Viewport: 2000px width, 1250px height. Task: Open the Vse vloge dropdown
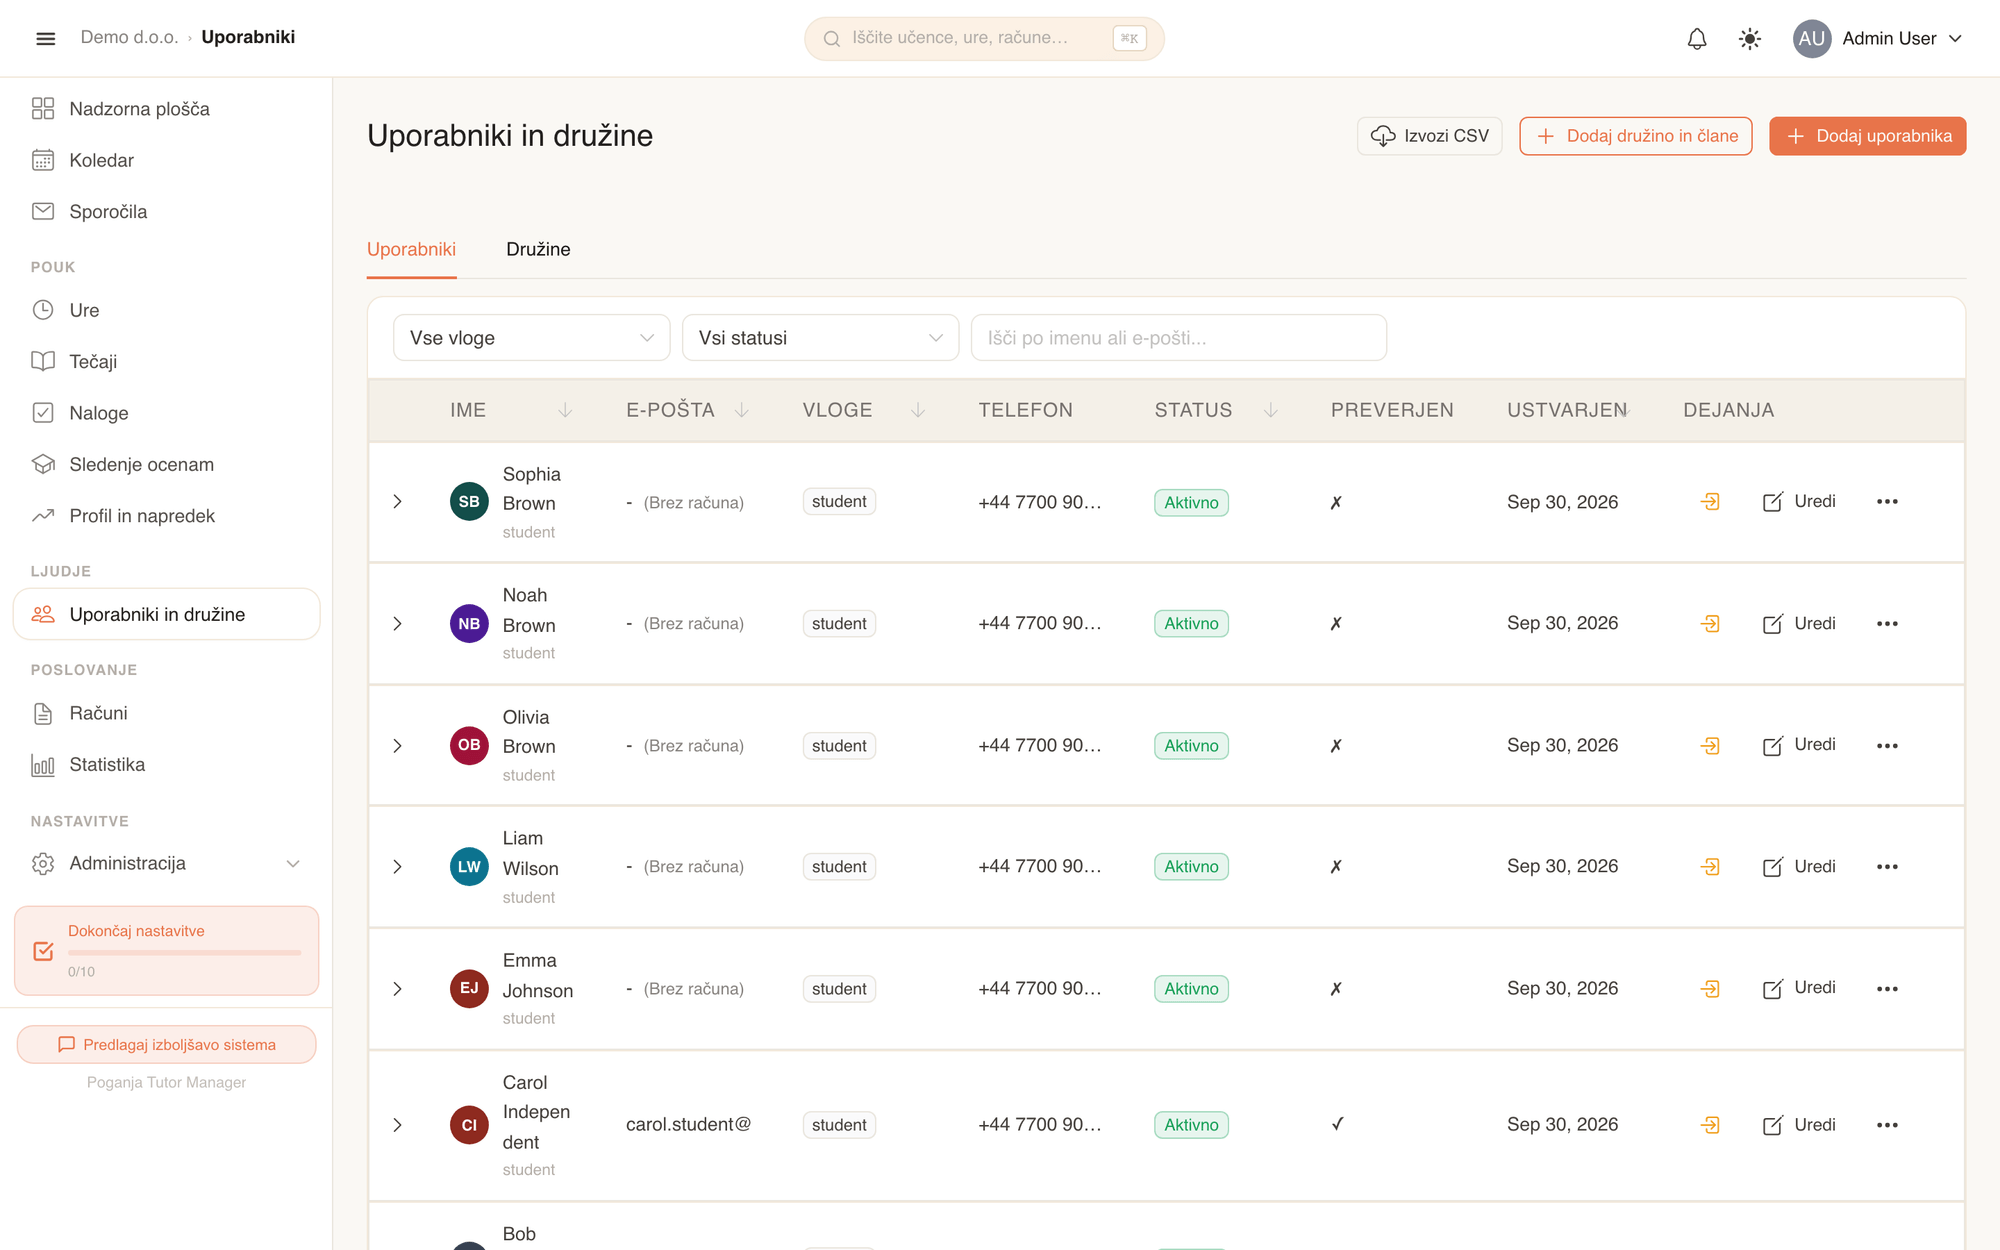[532, 338]
